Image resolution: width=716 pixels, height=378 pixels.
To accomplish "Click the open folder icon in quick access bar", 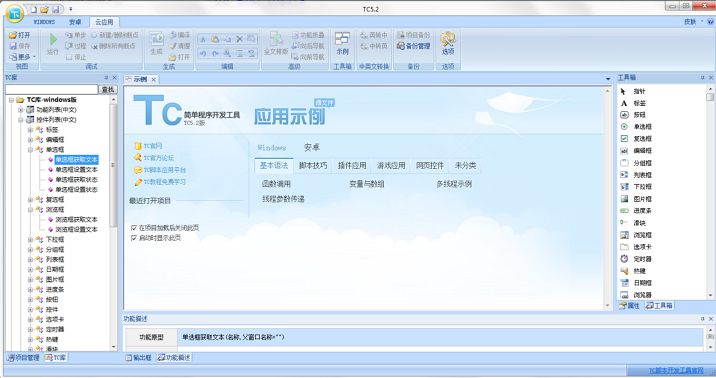I will [x=44, y=9].
